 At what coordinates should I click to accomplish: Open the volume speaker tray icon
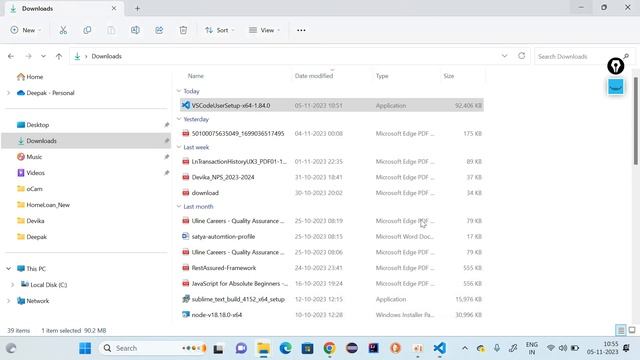point(563,348)
